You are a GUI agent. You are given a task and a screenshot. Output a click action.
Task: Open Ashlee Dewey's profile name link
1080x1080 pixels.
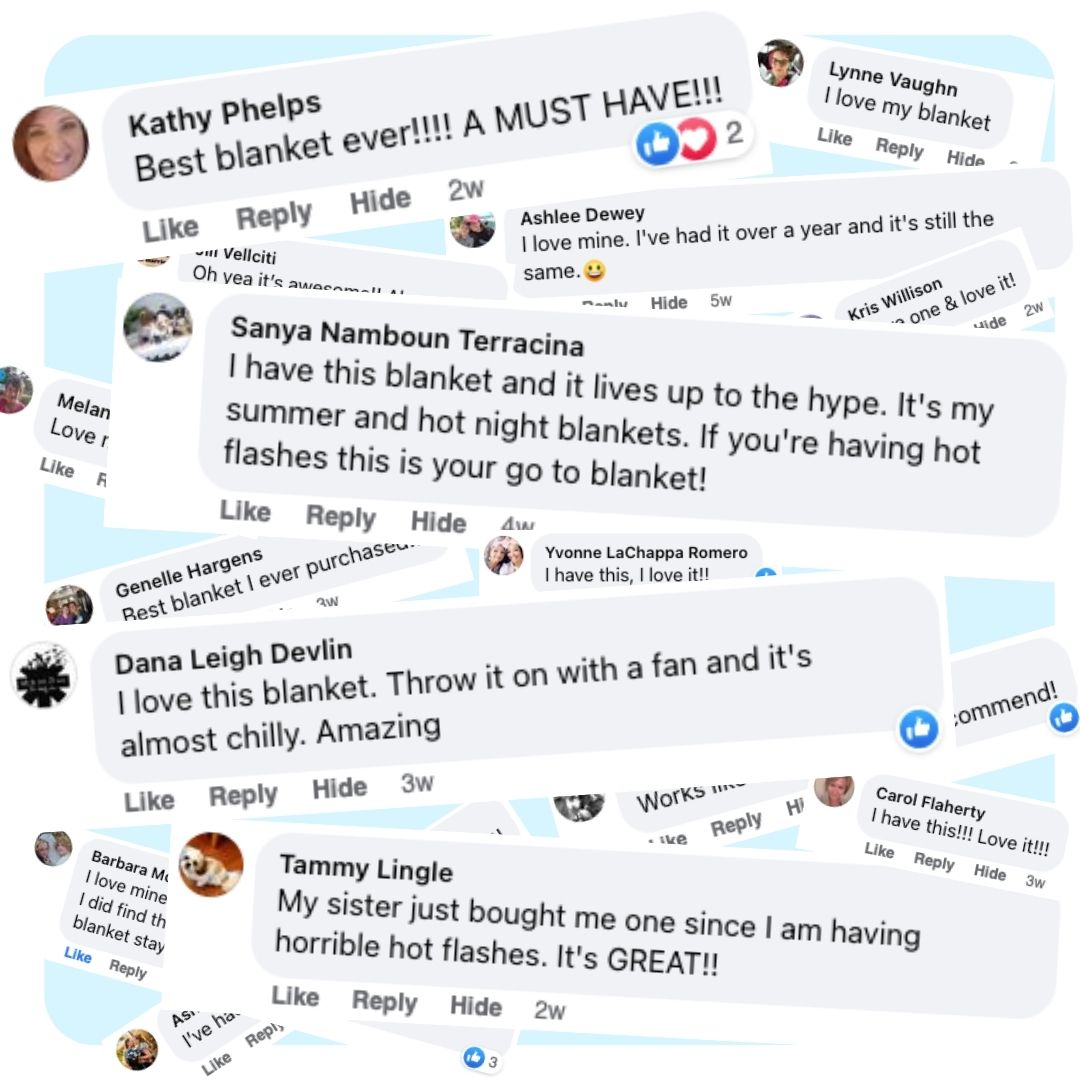point(583,216)
